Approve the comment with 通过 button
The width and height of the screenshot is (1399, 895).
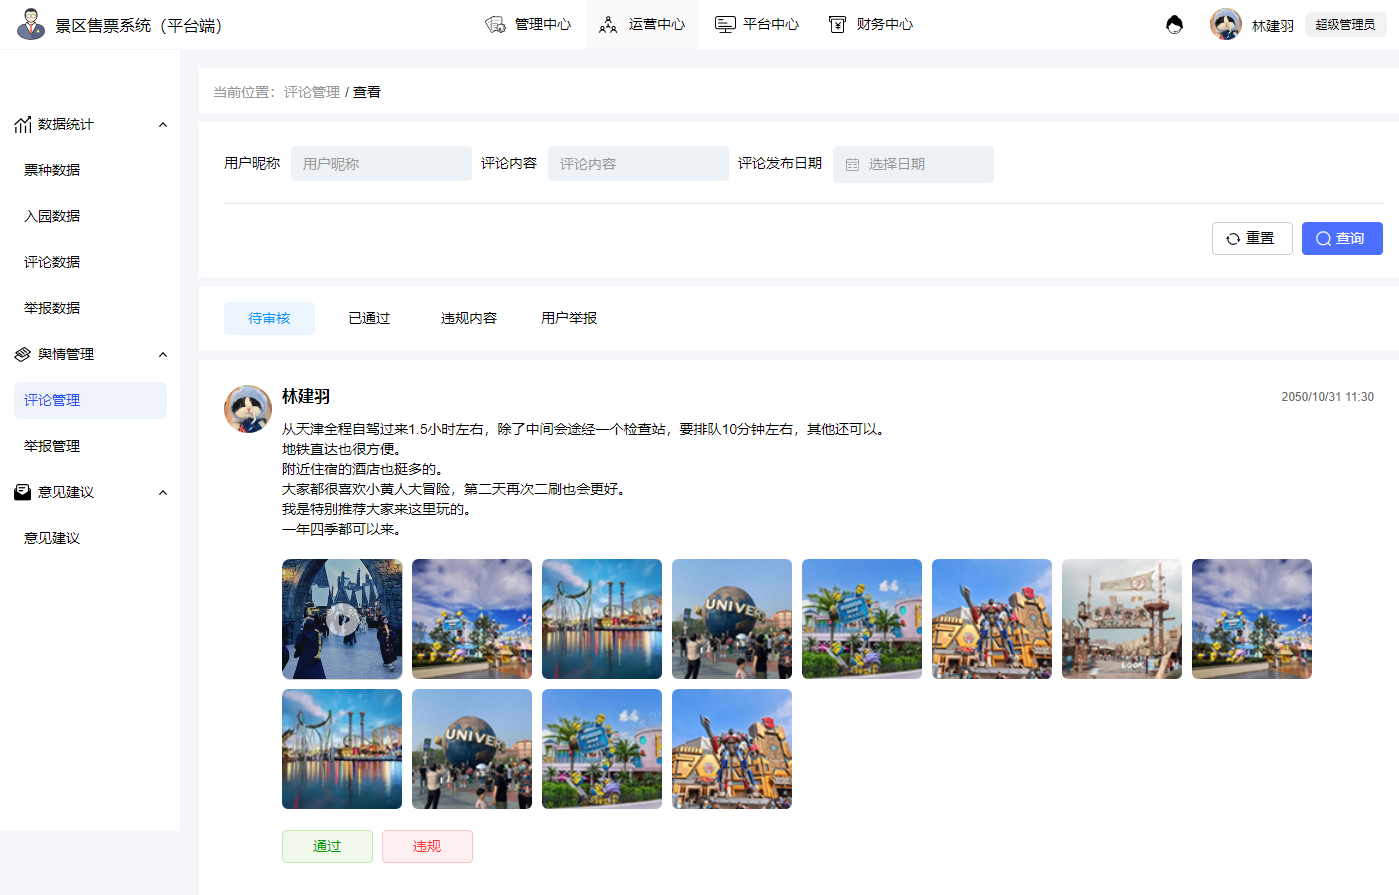click(327, 846)
